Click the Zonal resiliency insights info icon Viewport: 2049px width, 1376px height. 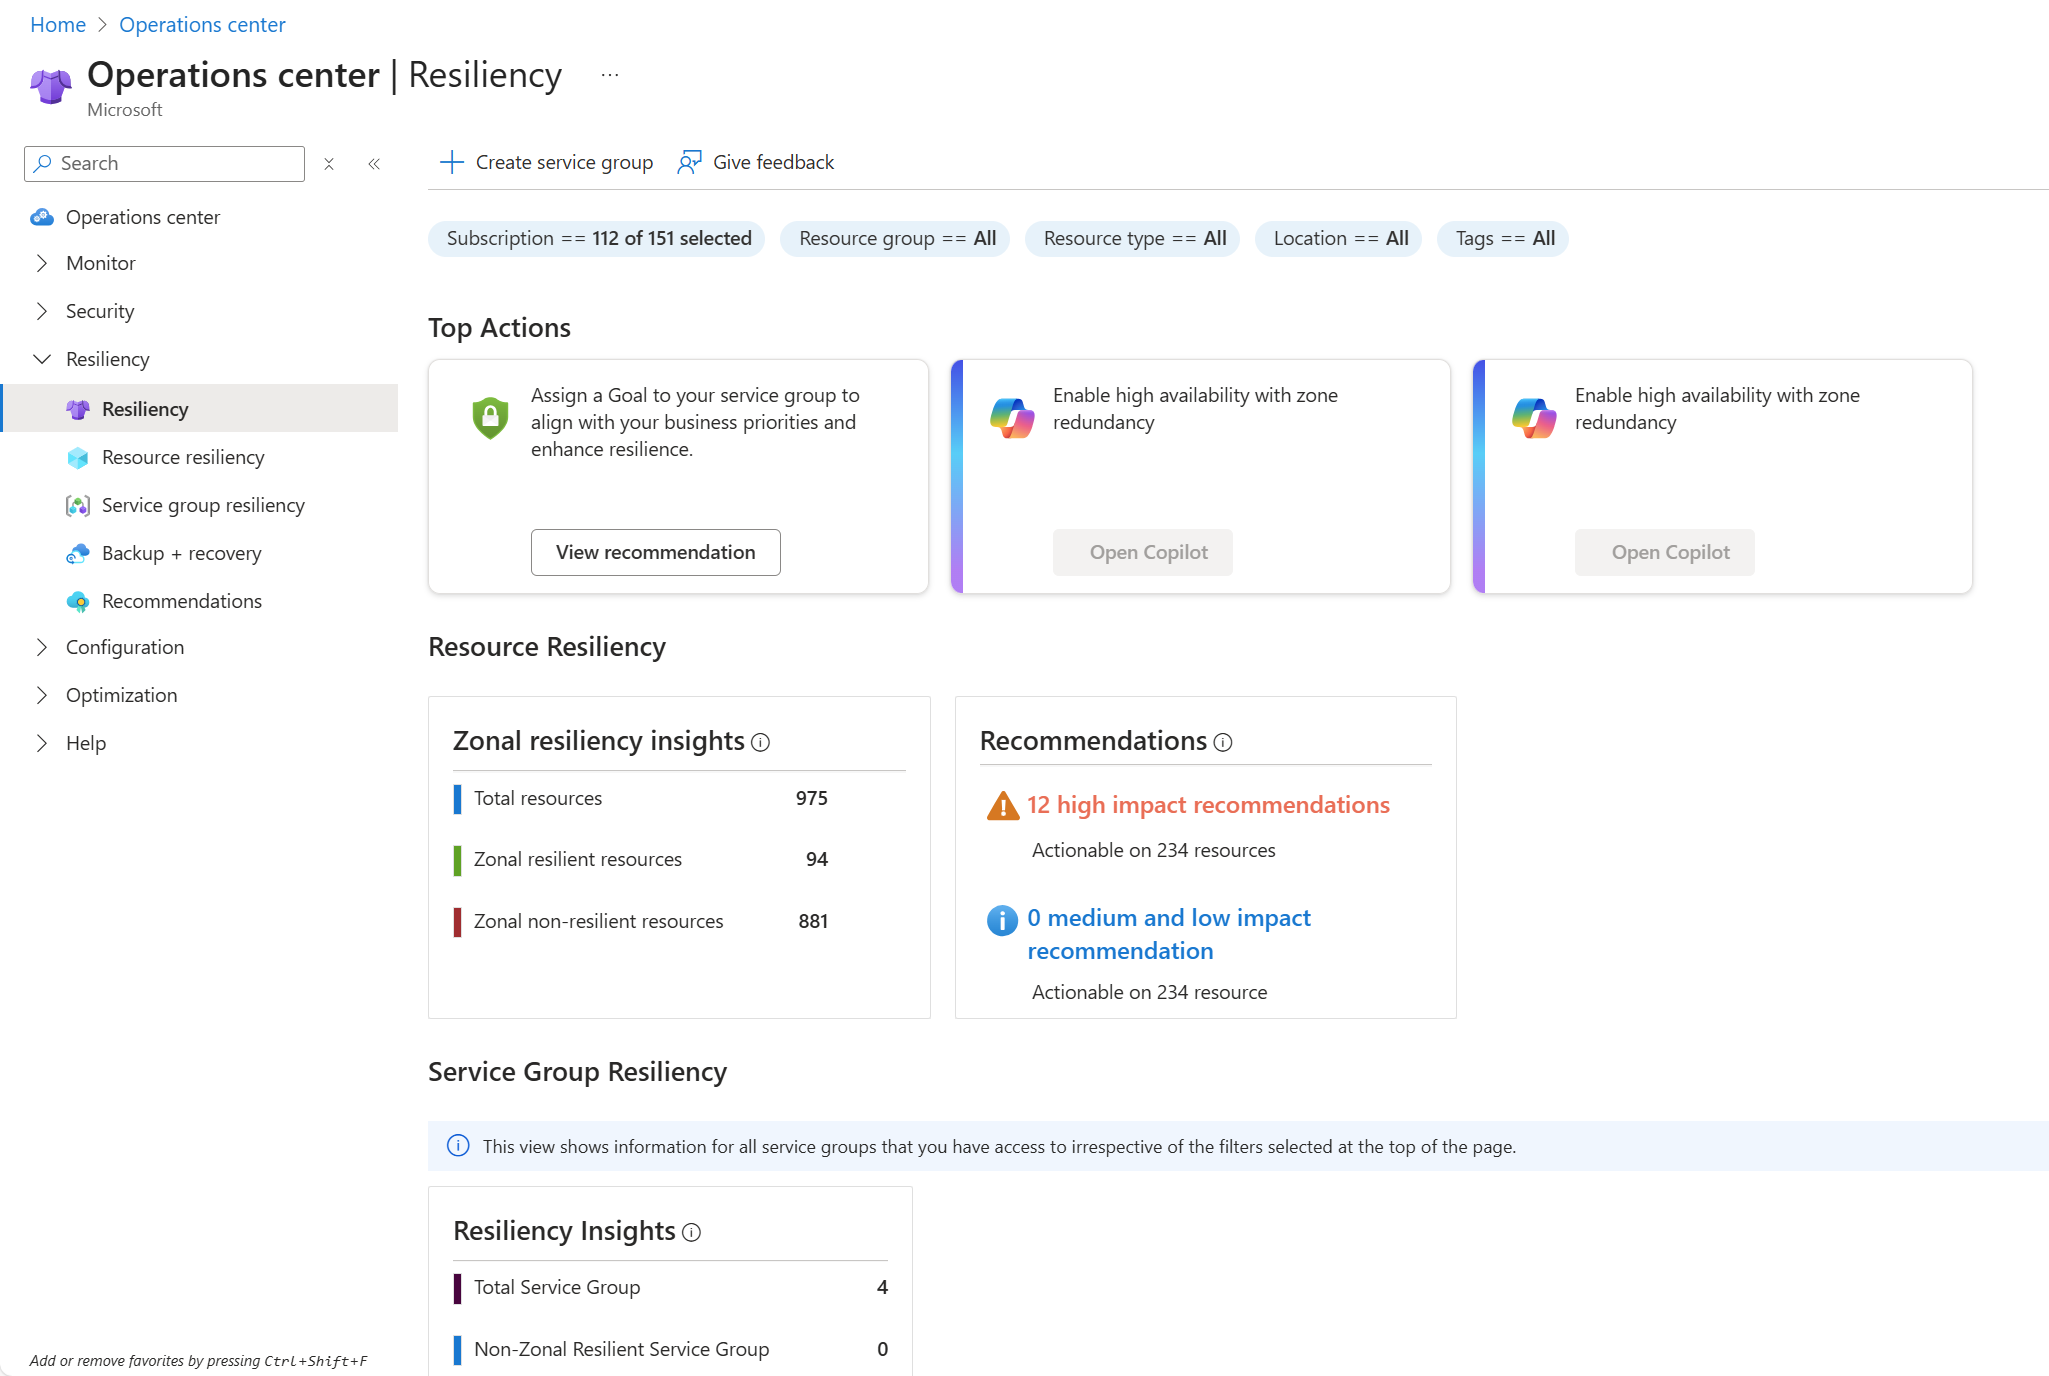(x=760, y=742)
